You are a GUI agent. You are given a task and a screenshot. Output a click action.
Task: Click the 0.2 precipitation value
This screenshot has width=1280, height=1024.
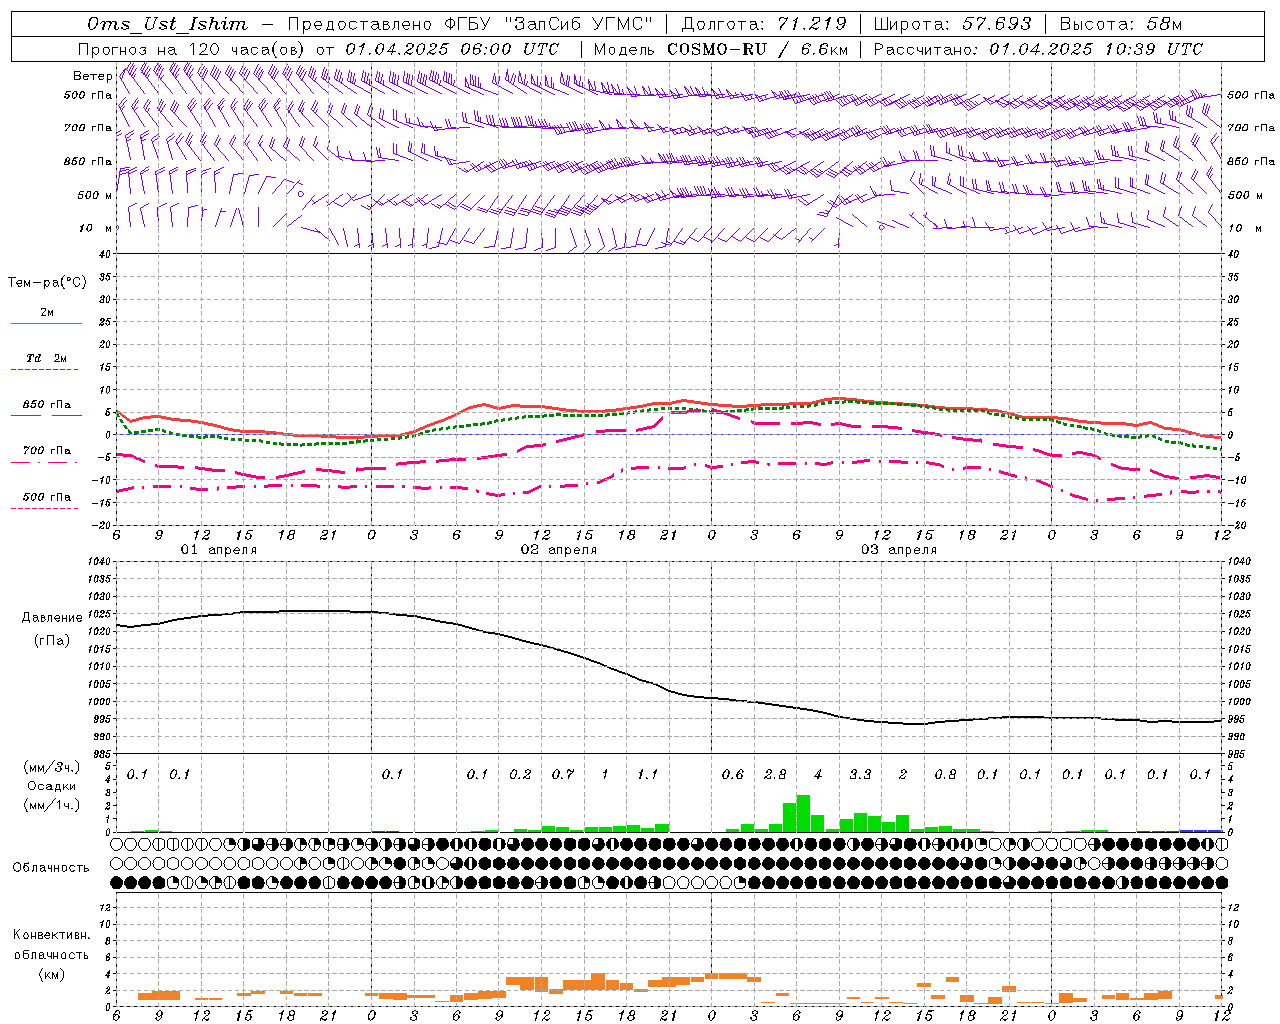pos(520,774)
